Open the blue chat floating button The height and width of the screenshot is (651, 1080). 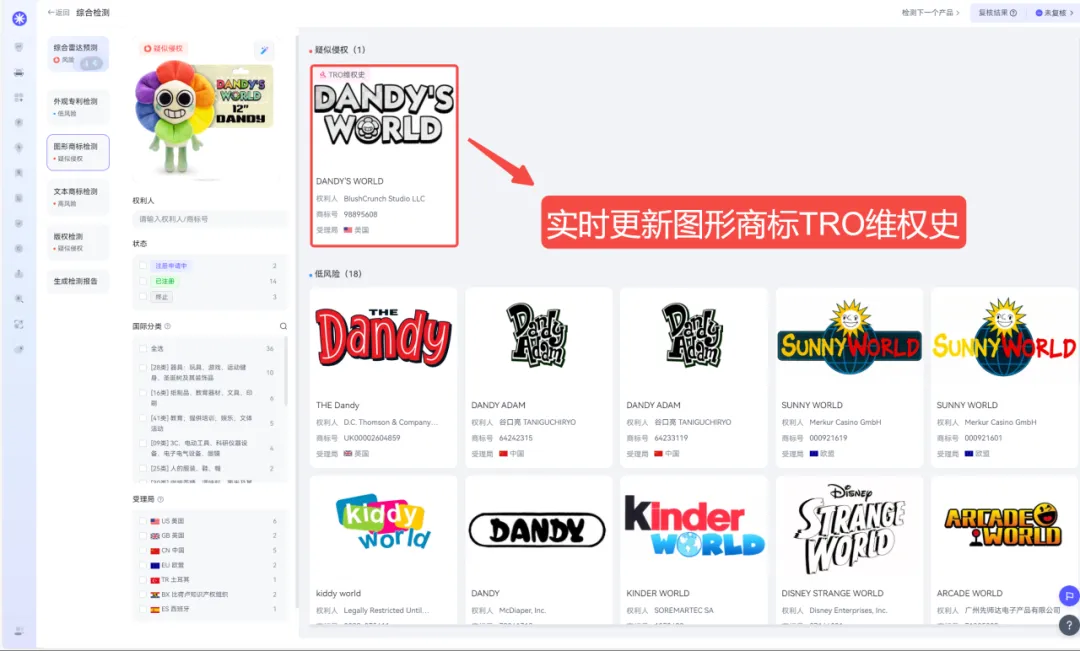1068,596
